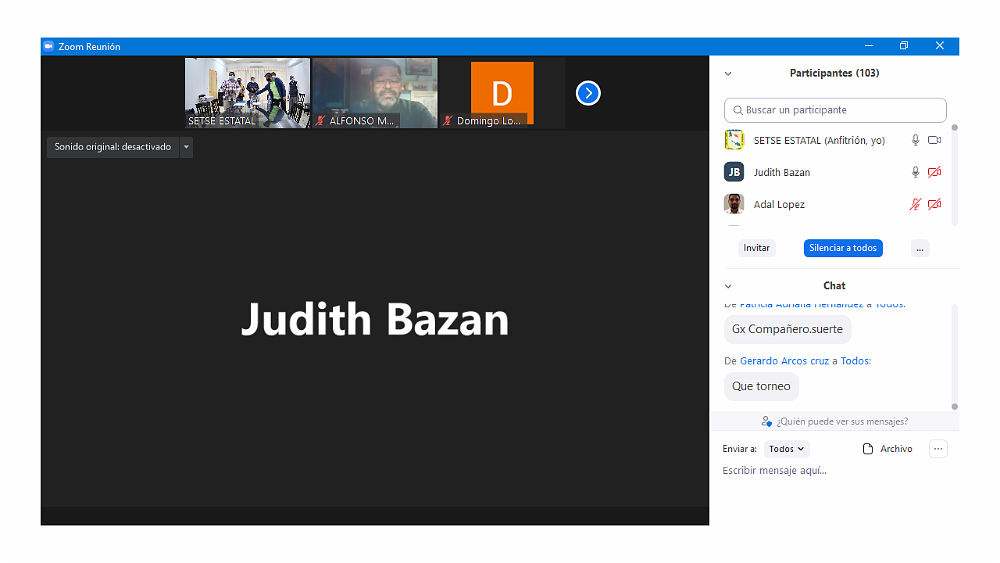The width and height of the screenshot is (1000, 563).
Task: Click the Buscar un participante search field
Action: 835,110
